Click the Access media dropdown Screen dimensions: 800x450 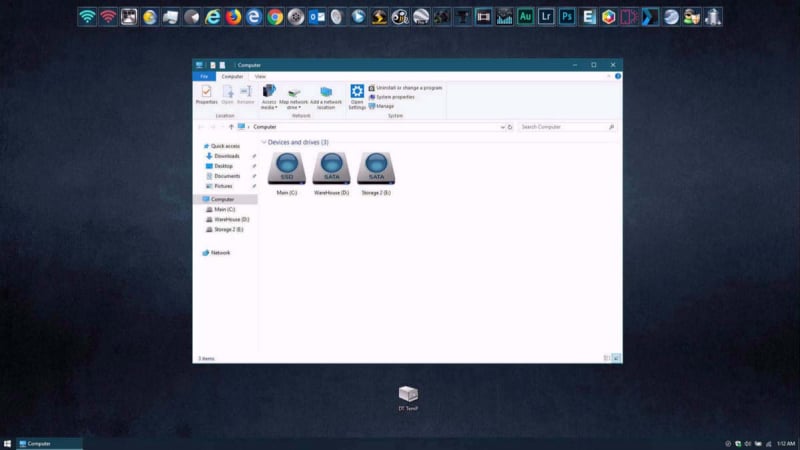(x=269, y=97)
